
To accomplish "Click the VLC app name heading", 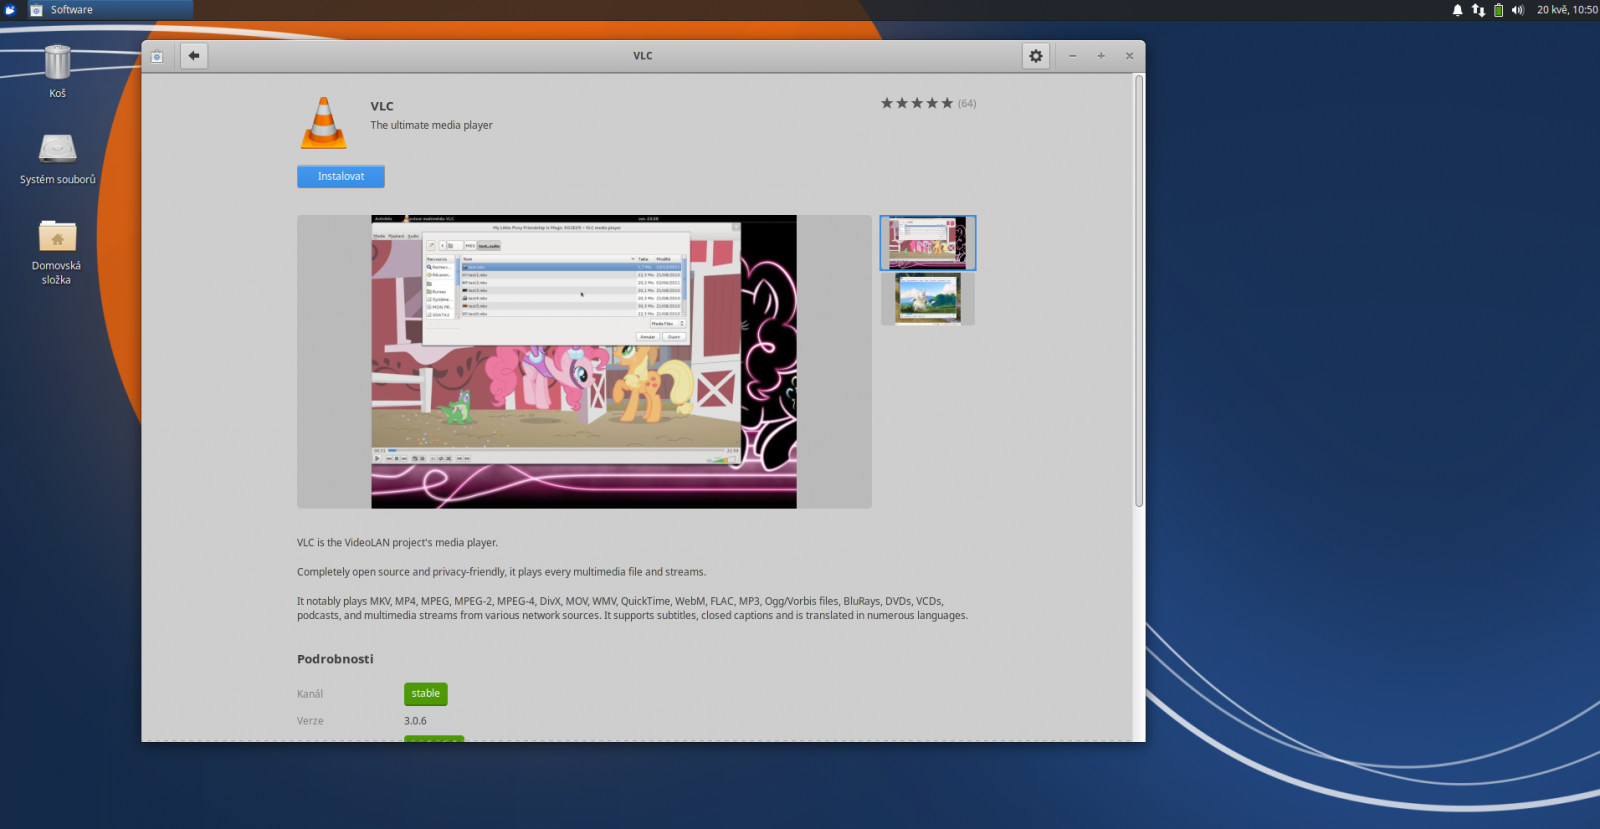I will pos(382,106).
